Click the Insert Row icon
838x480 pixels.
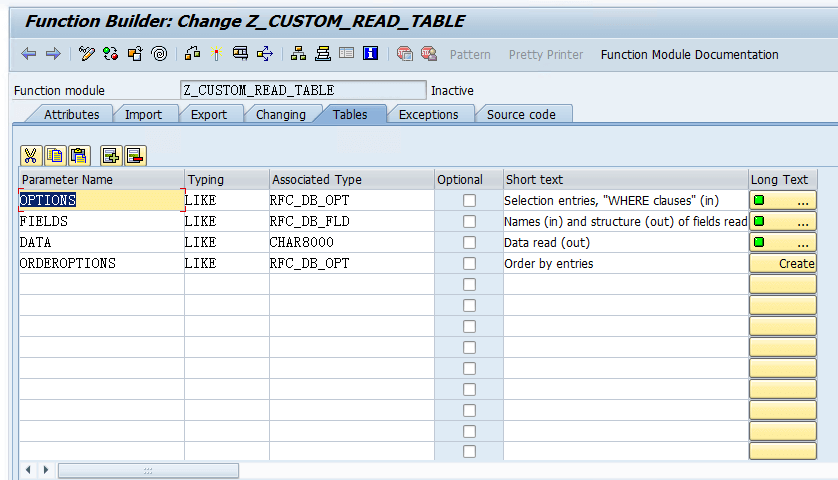click(110, 155)
